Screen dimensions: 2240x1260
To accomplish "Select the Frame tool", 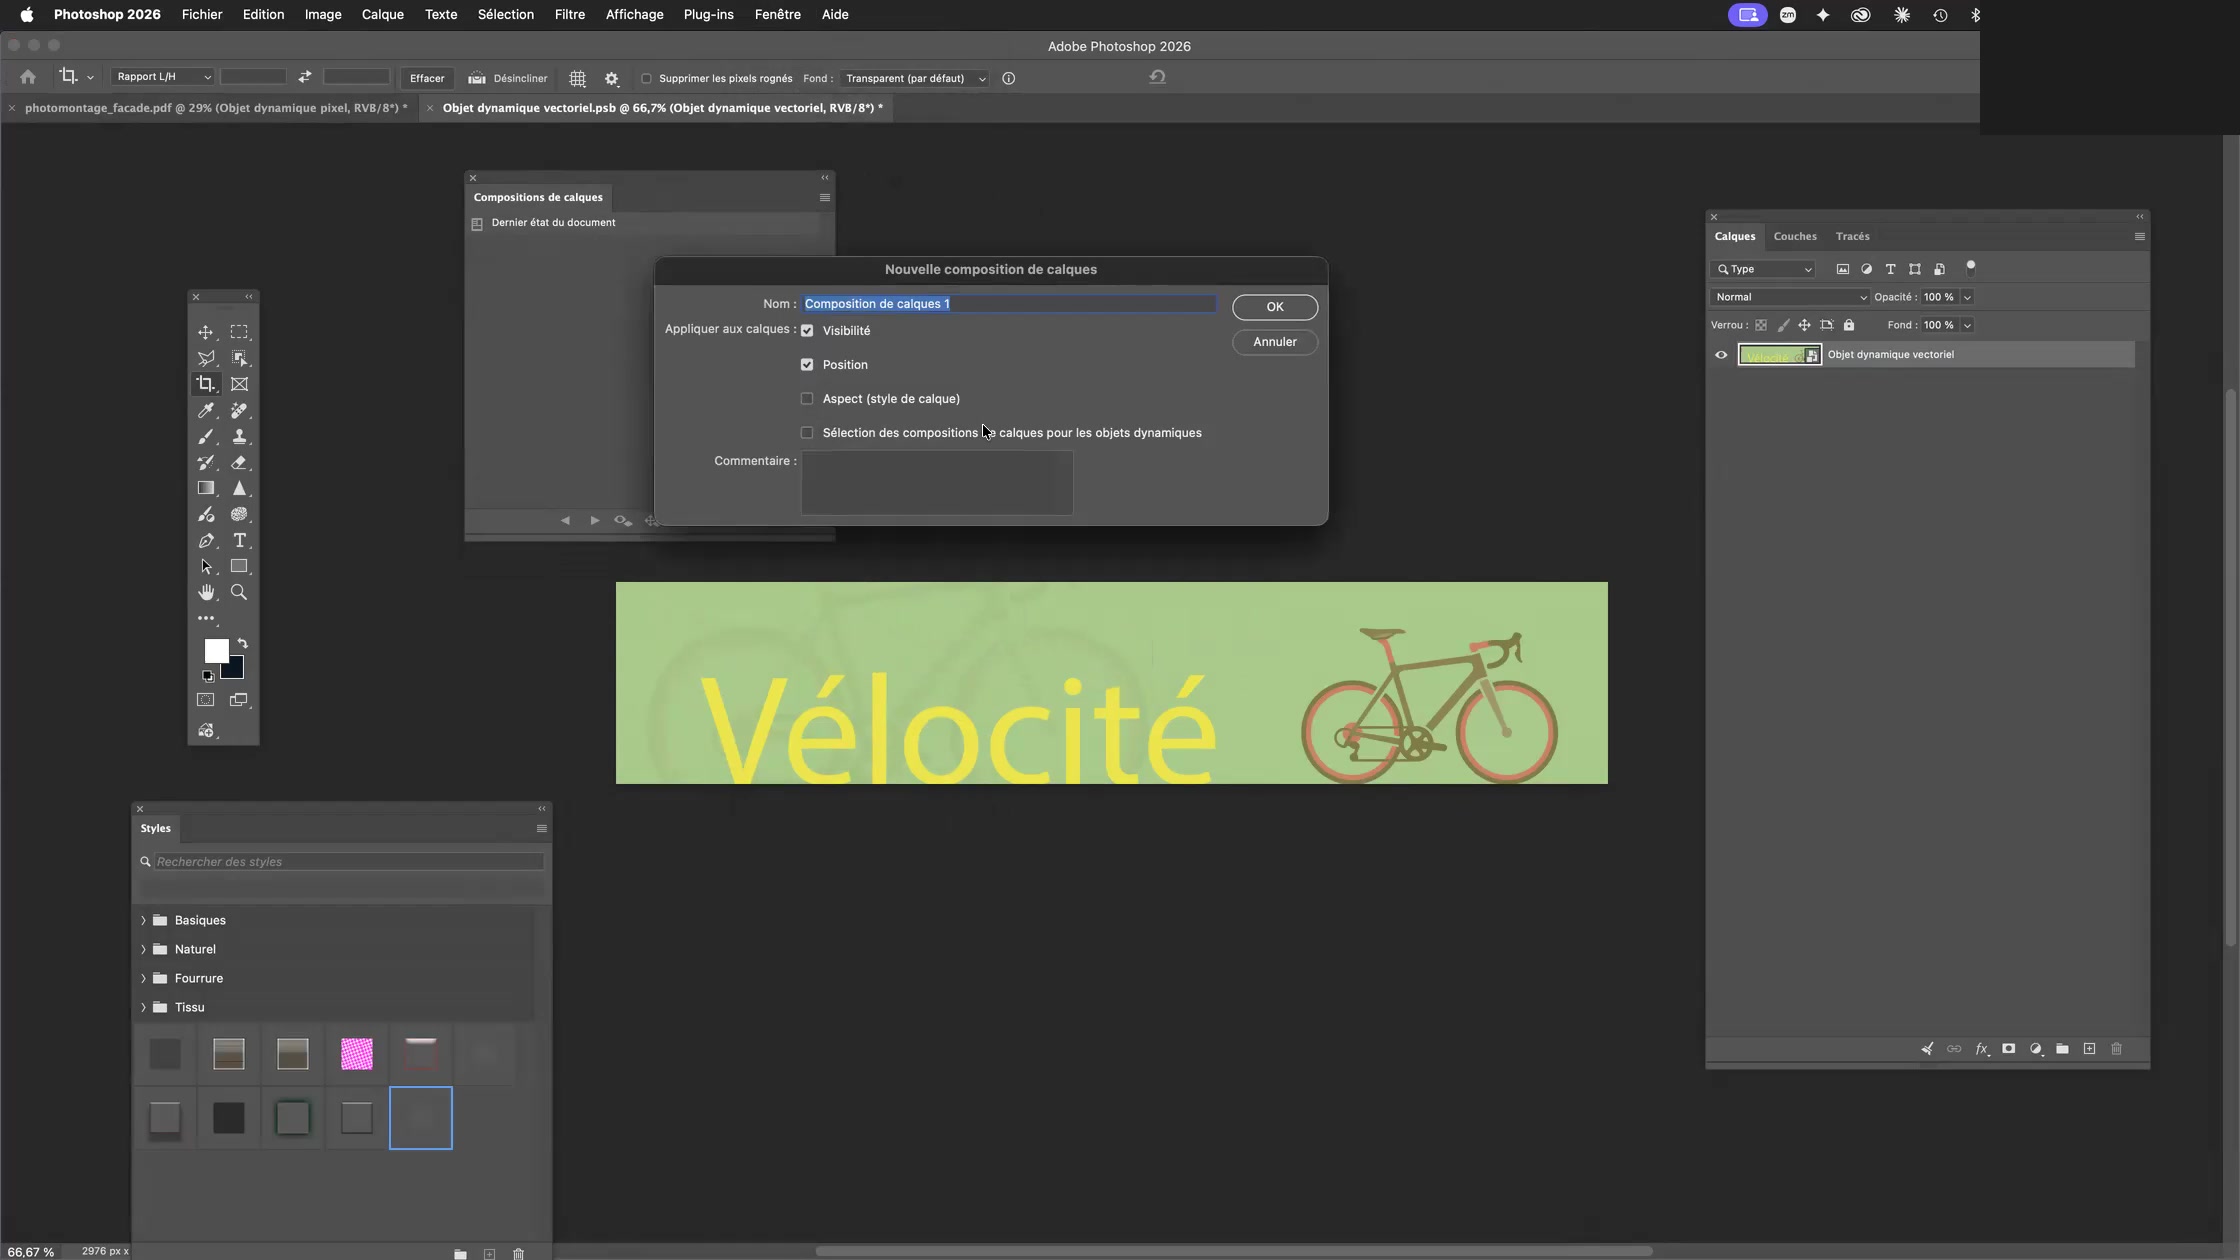I will [239, 384].
